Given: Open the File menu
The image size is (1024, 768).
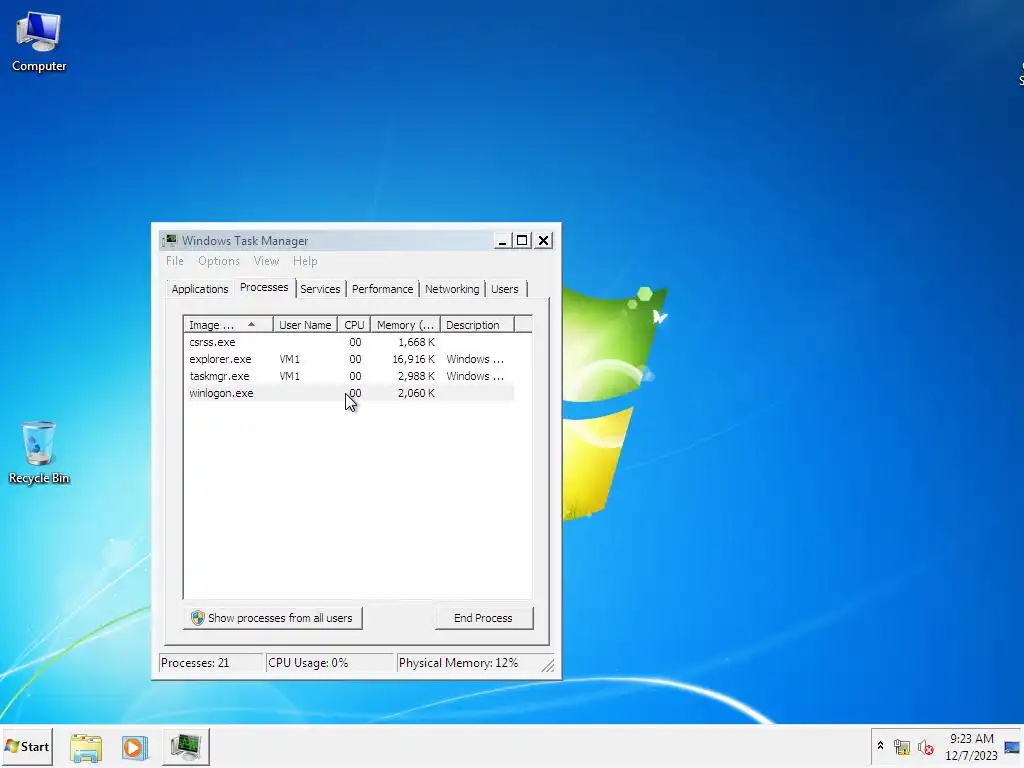Looking at the screenshot, I should click(x=174, y=261).
